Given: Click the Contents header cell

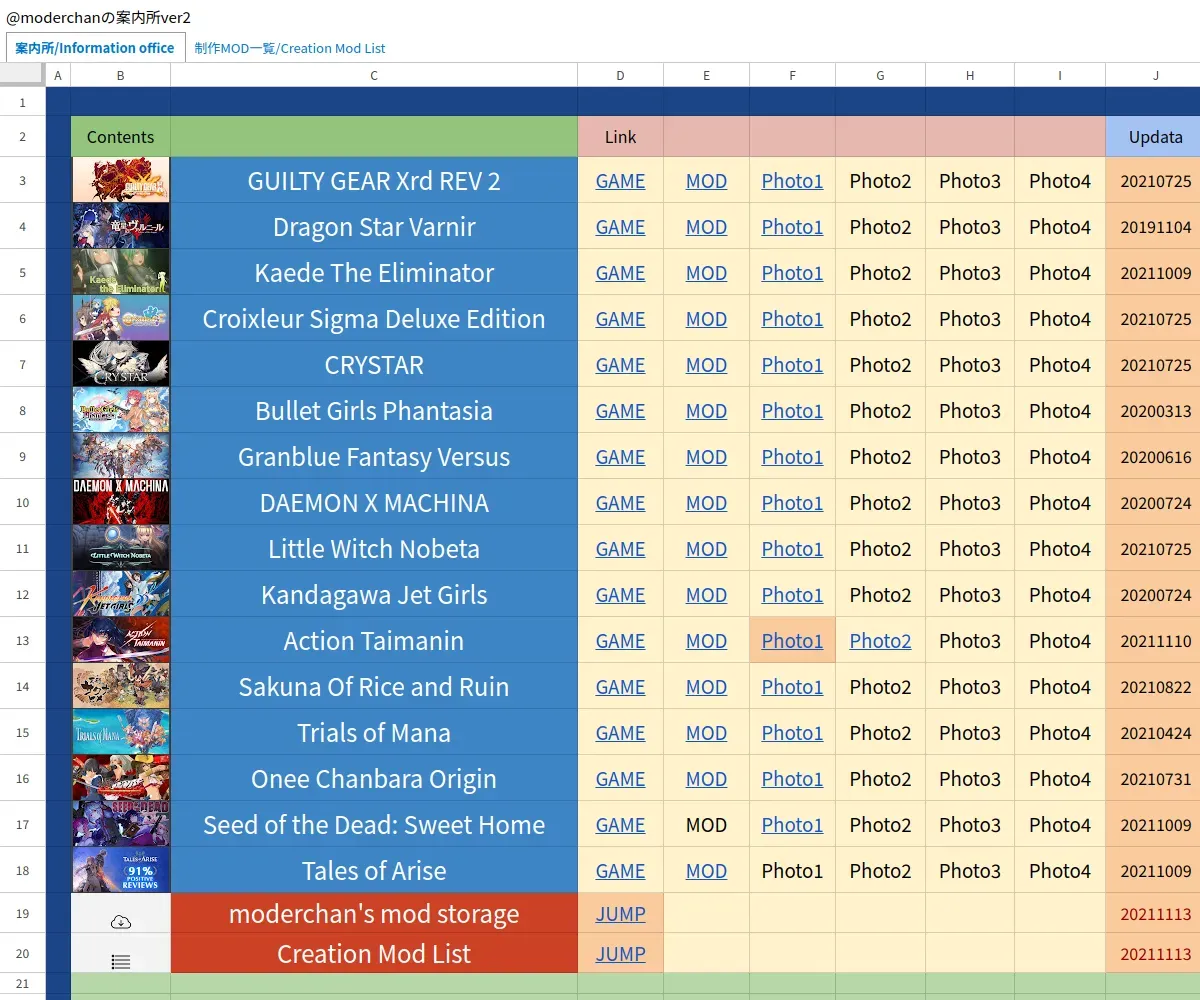Looking at the screenshot, I should click(121, 137).
